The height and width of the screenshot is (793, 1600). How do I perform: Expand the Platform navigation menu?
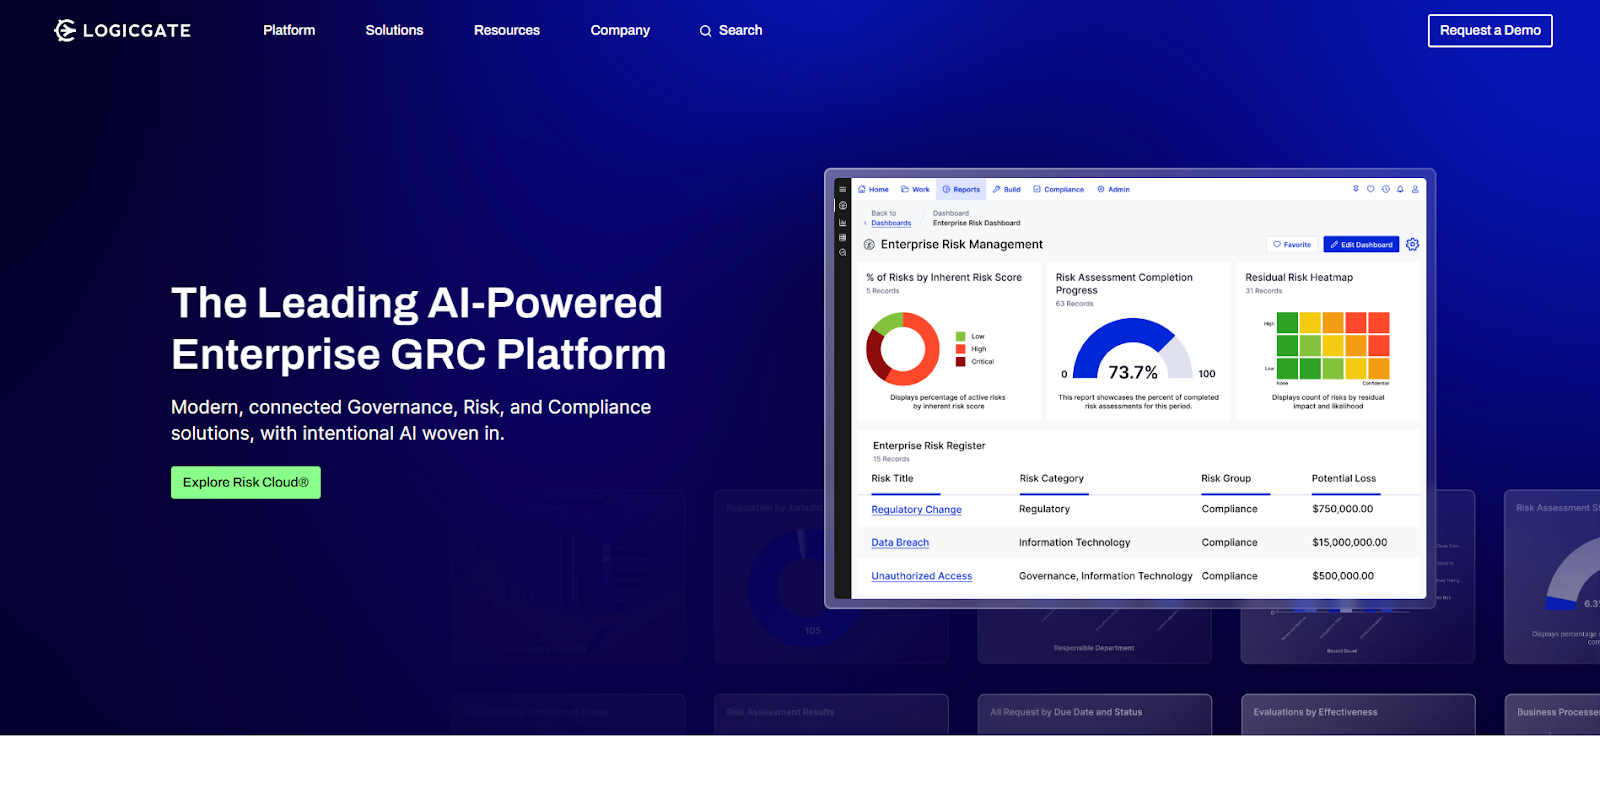tap(289, 31)
